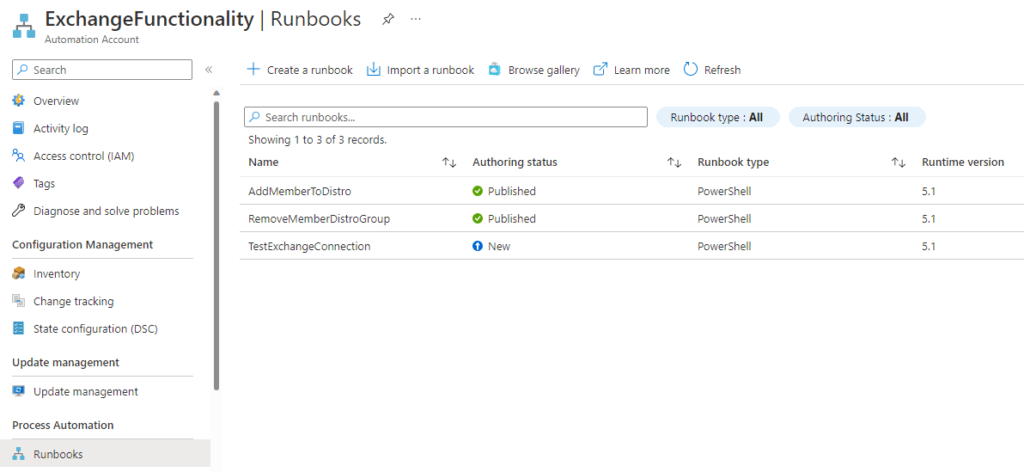Open the TestExchangeConnection runbook
The width and height of the screenshot is (1024, 472).
(309, 246)
